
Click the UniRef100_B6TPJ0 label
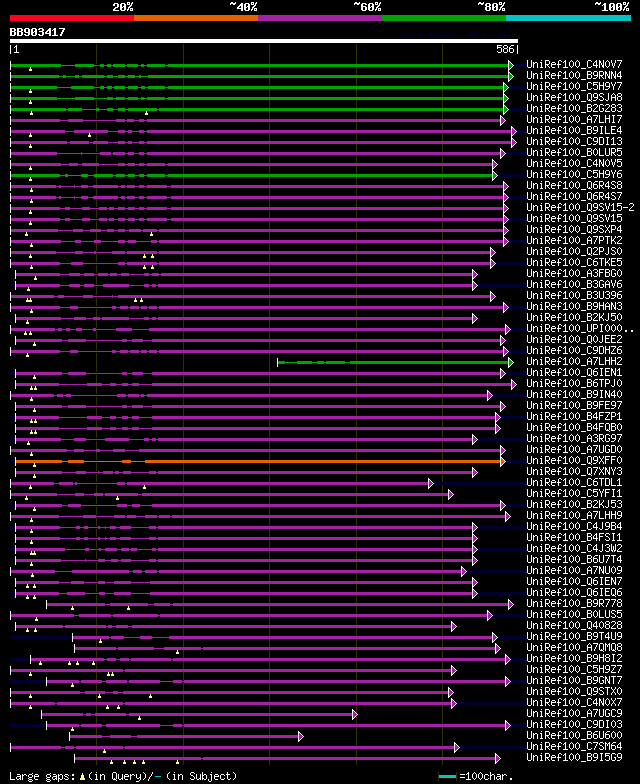point(574,384)
